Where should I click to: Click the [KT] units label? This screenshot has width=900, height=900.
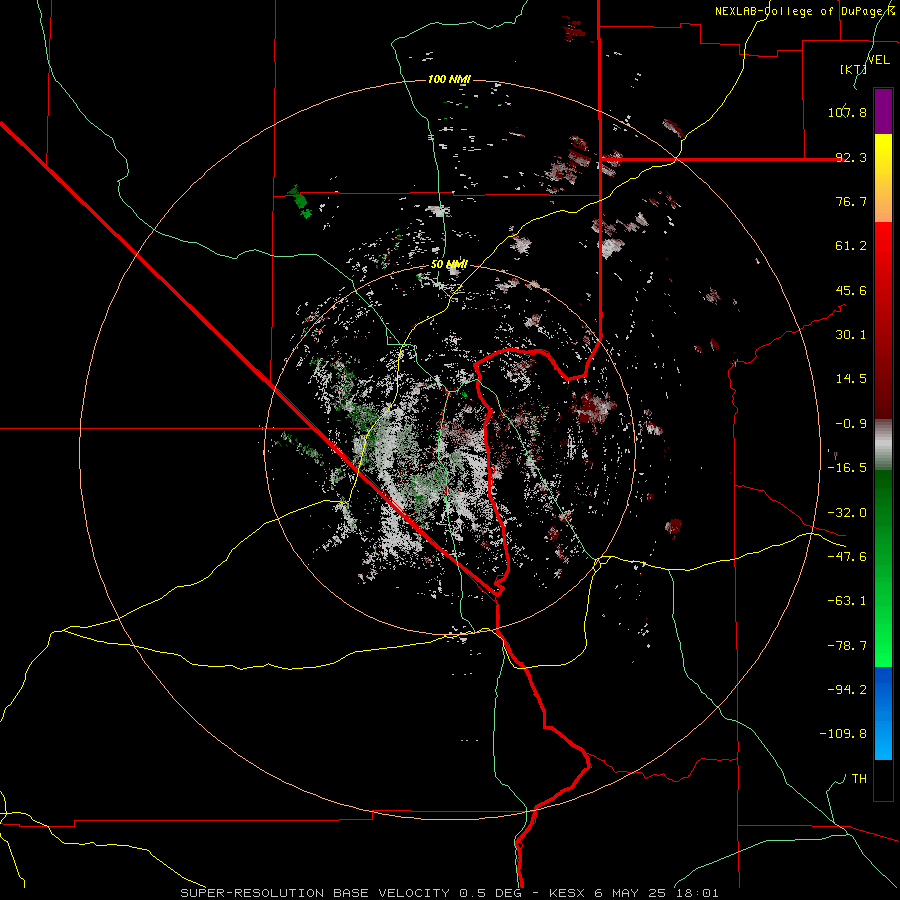pos(853,69)
